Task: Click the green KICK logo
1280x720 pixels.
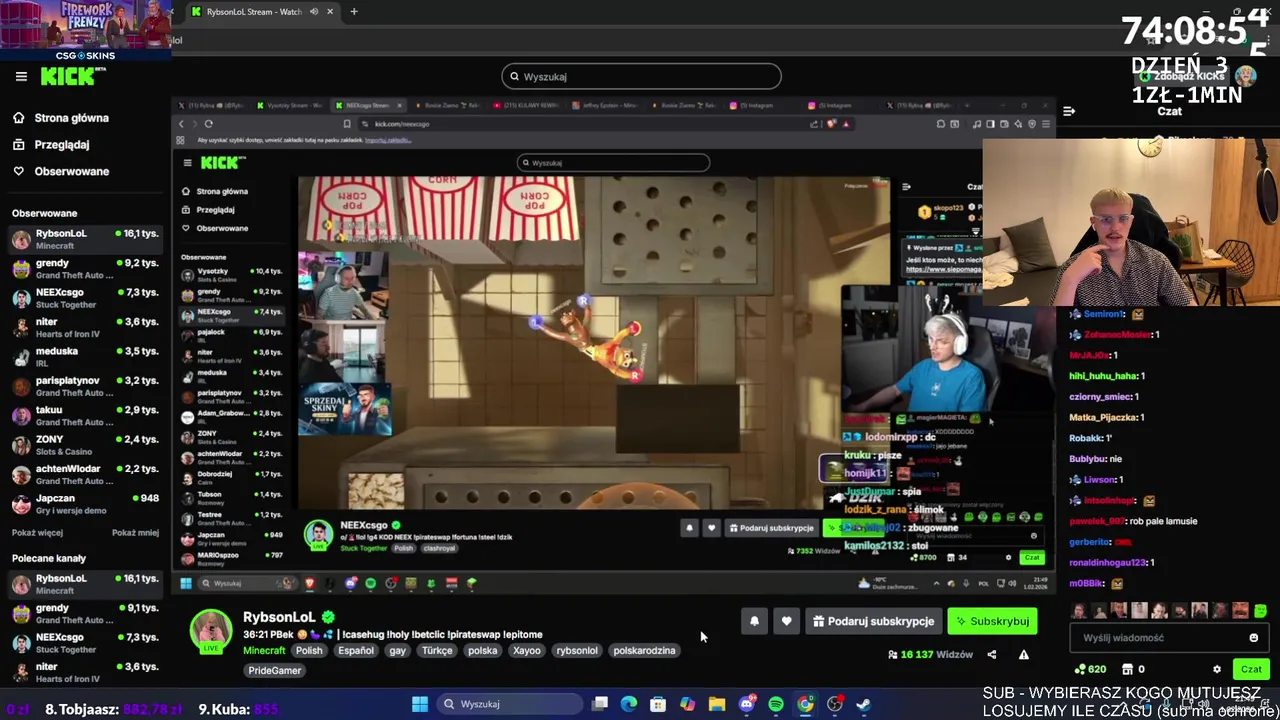Action: click(67, 76)
